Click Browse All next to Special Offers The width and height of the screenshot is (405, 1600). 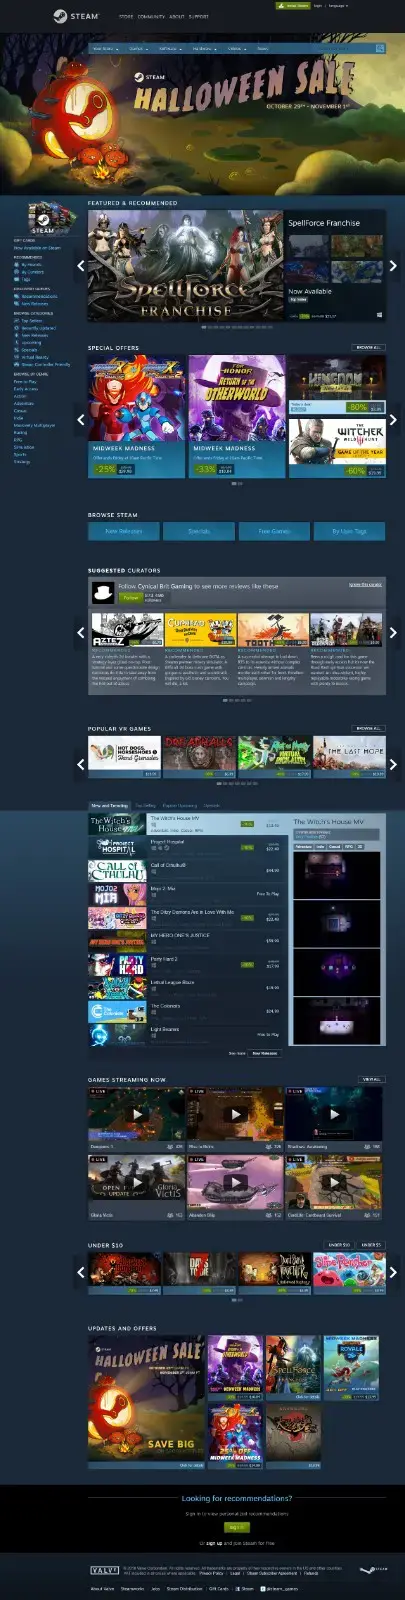click(368, 348)
